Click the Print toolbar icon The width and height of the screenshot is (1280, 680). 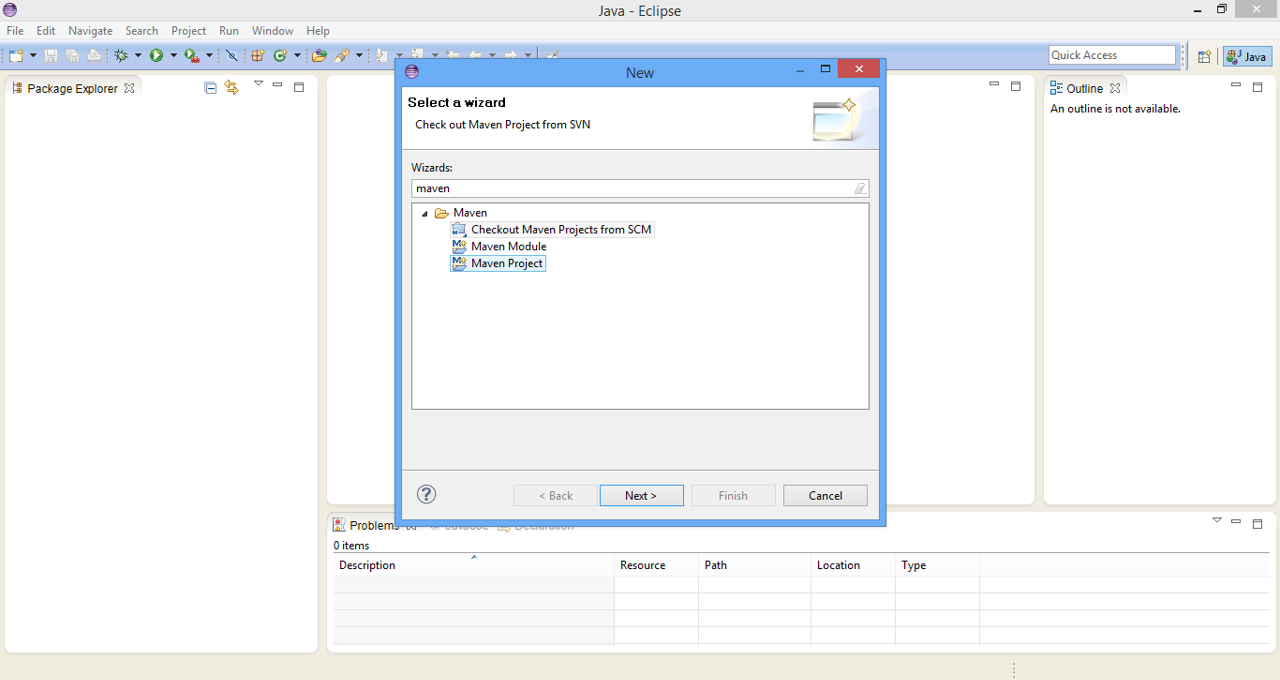click(94, 56)
